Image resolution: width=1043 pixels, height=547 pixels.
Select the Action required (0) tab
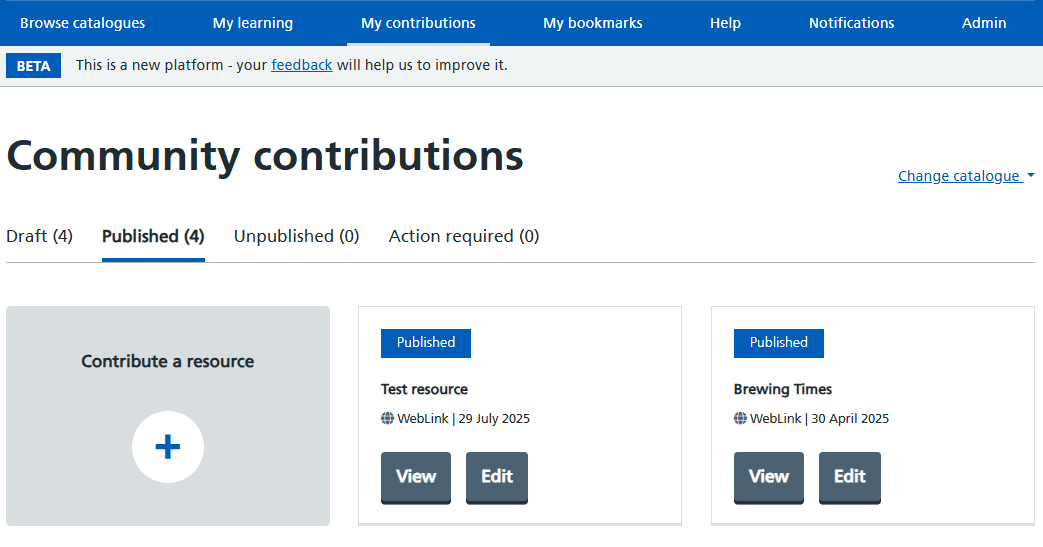[464, 236]
